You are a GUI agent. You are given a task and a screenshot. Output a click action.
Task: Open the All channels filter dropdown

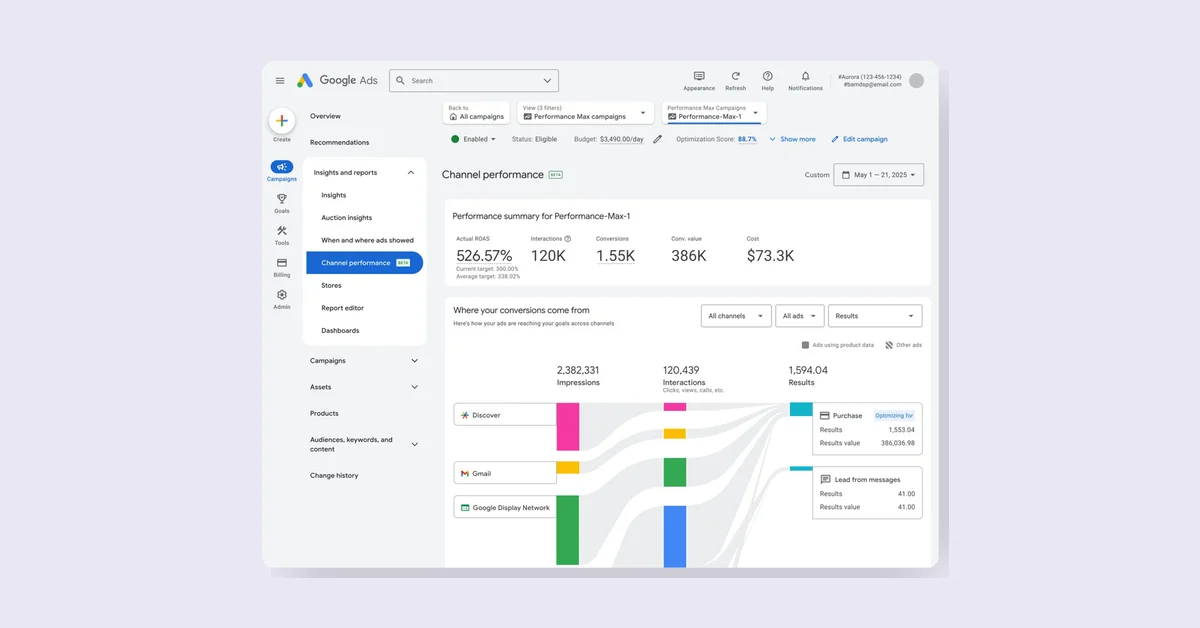click(736, 316)
